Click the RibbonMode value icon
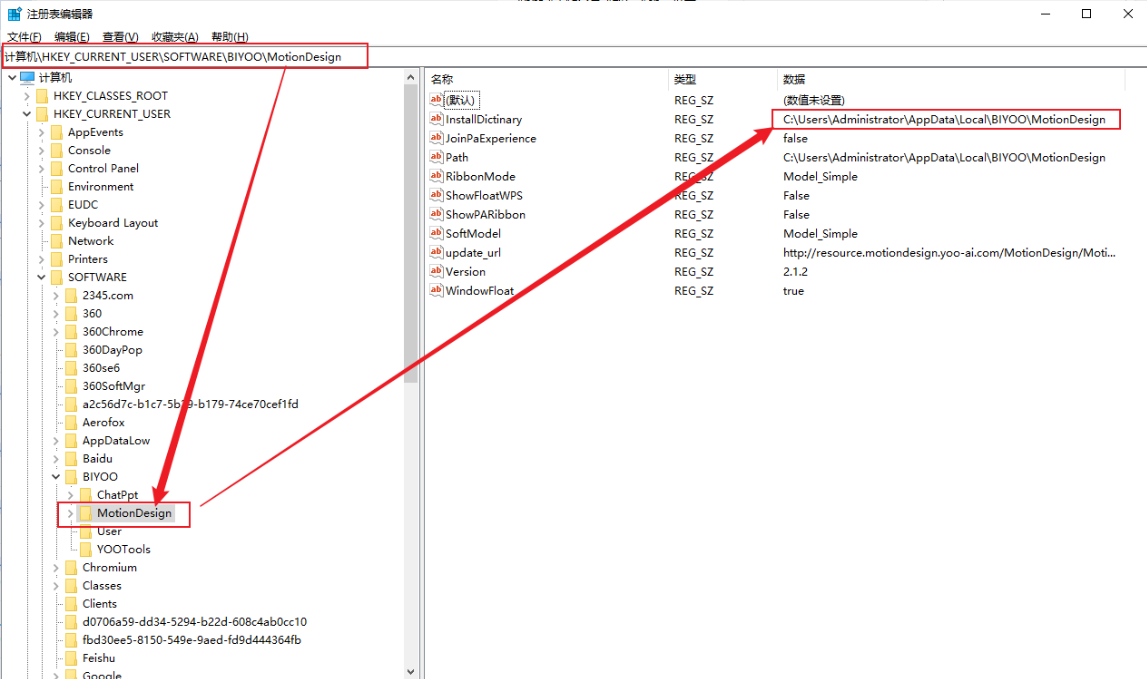The image size is (1147, 679). point(436,176)
